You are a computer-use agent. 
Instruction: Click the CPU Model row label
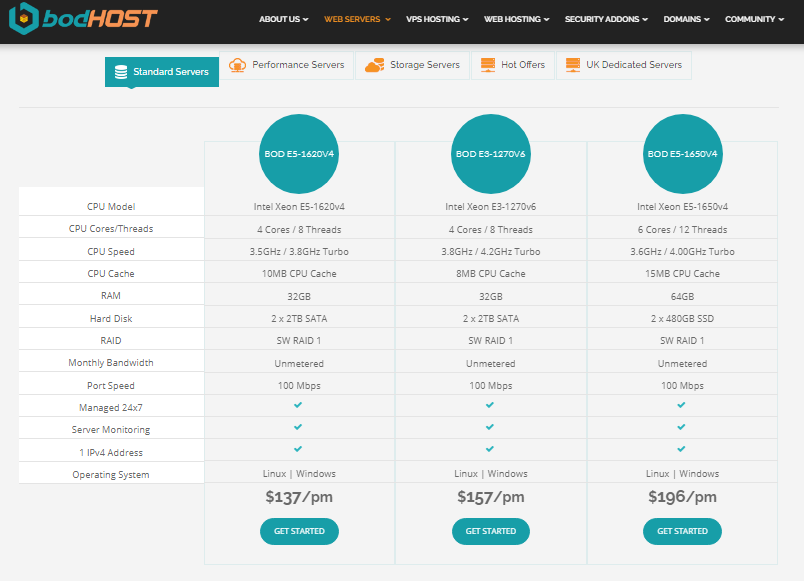(111, 207)
